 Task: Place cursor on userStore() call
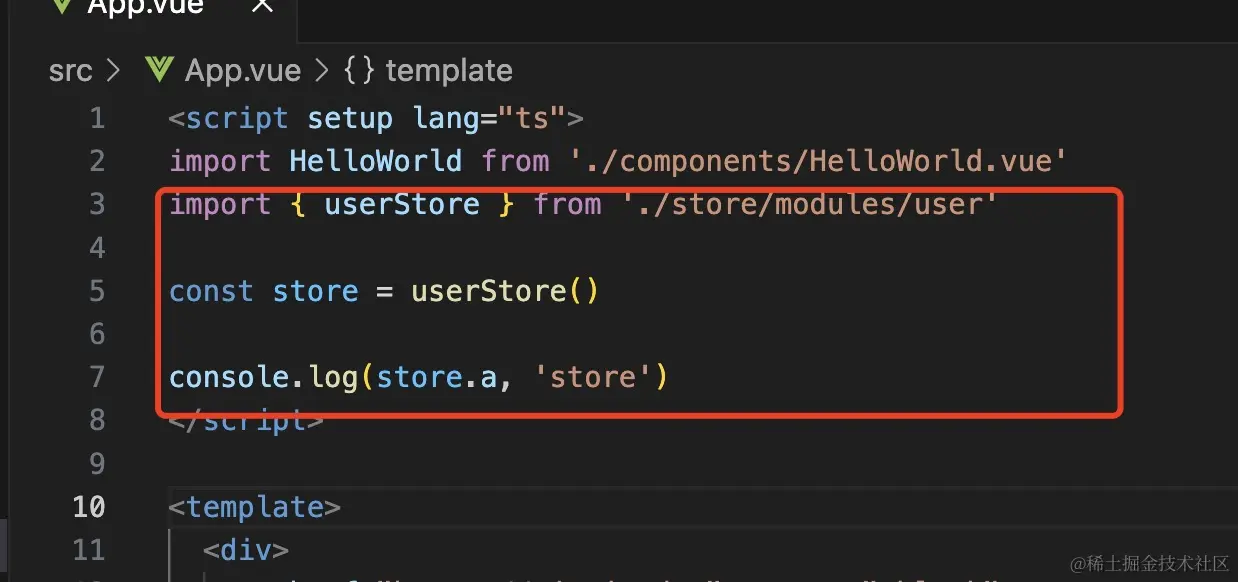pyautogui.click(x=505, y=291)
